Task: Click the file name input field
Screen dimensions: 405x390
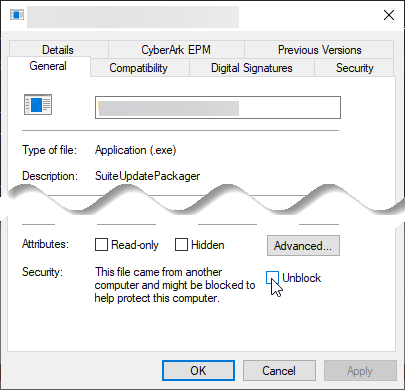Action: click(x=218, y=107)
